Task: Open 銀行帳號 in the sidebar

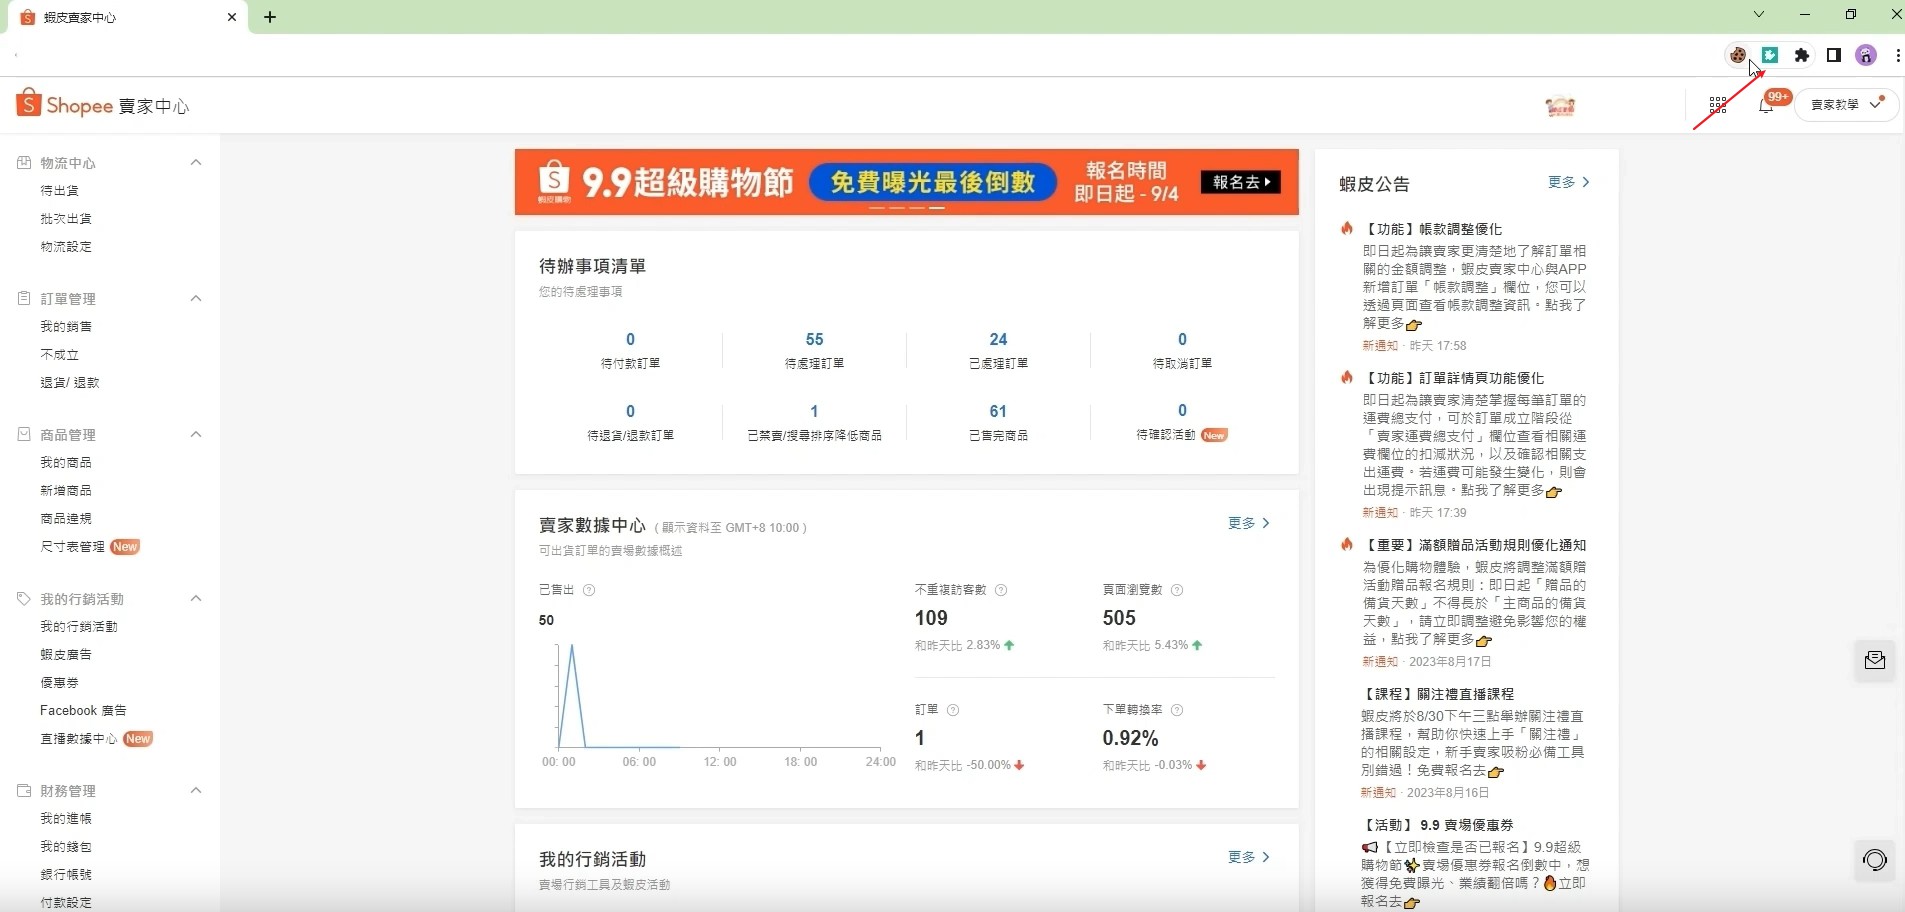Action: point(66,874)
